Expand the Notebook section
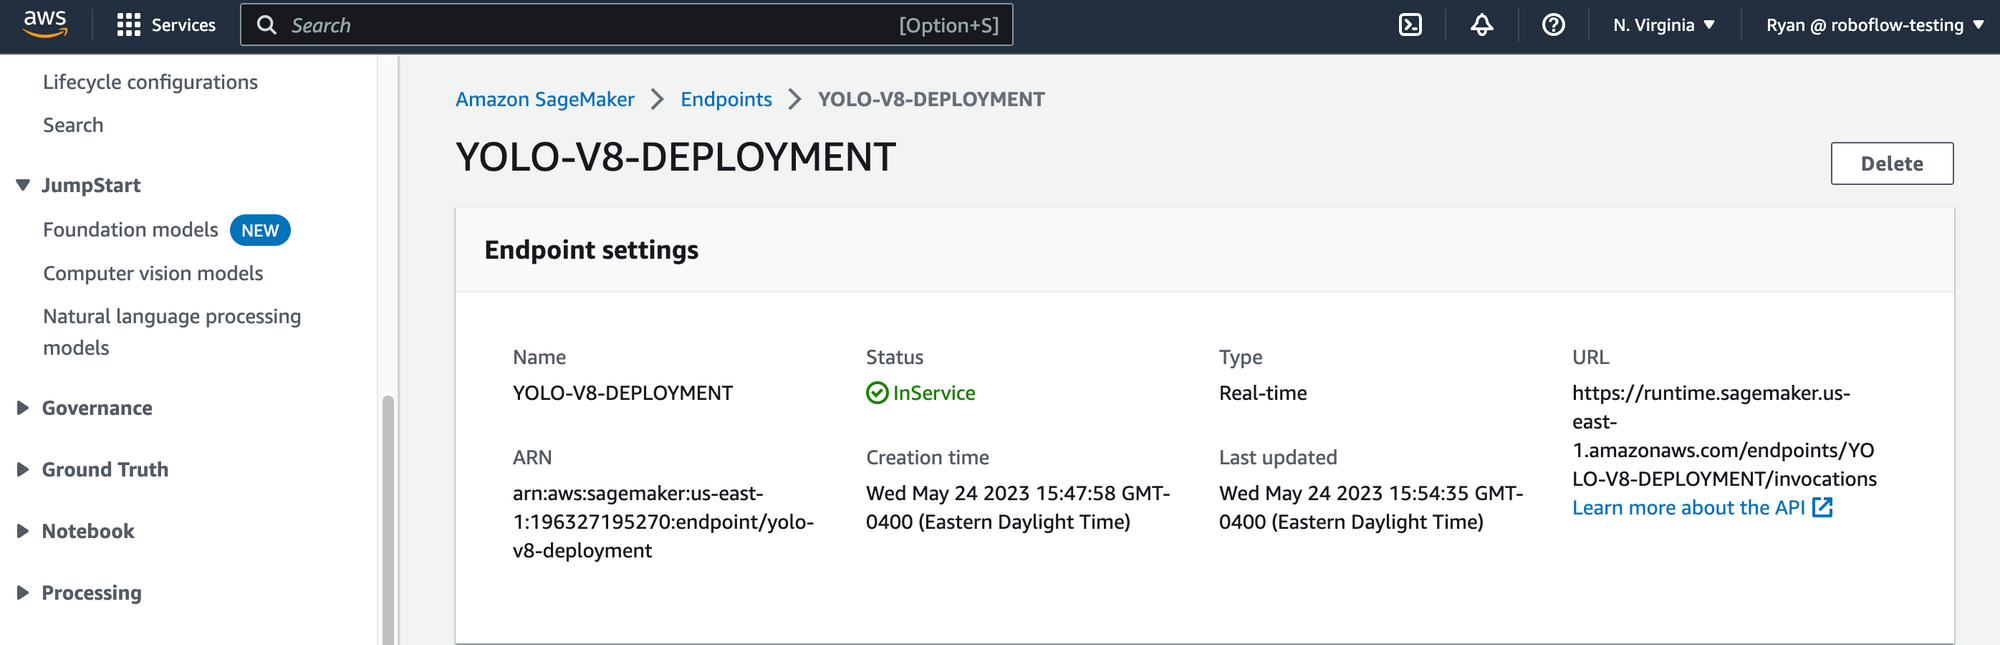 [x=23, y=531]
